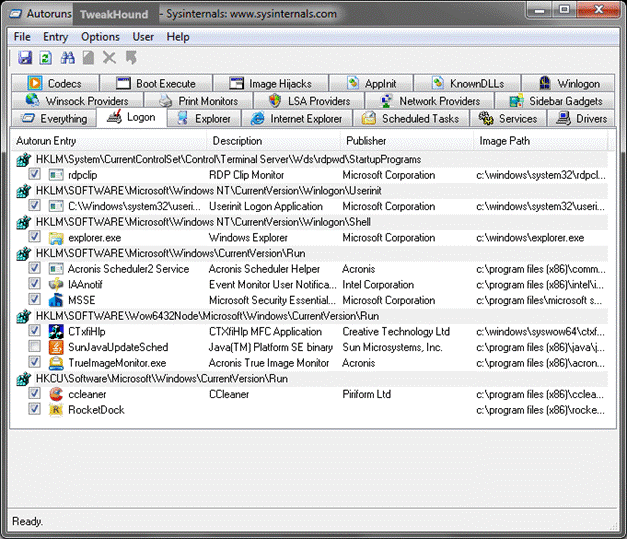627x539 pixels.
Task: Click the ccleaner entry icon
Action: coord(56,394)
